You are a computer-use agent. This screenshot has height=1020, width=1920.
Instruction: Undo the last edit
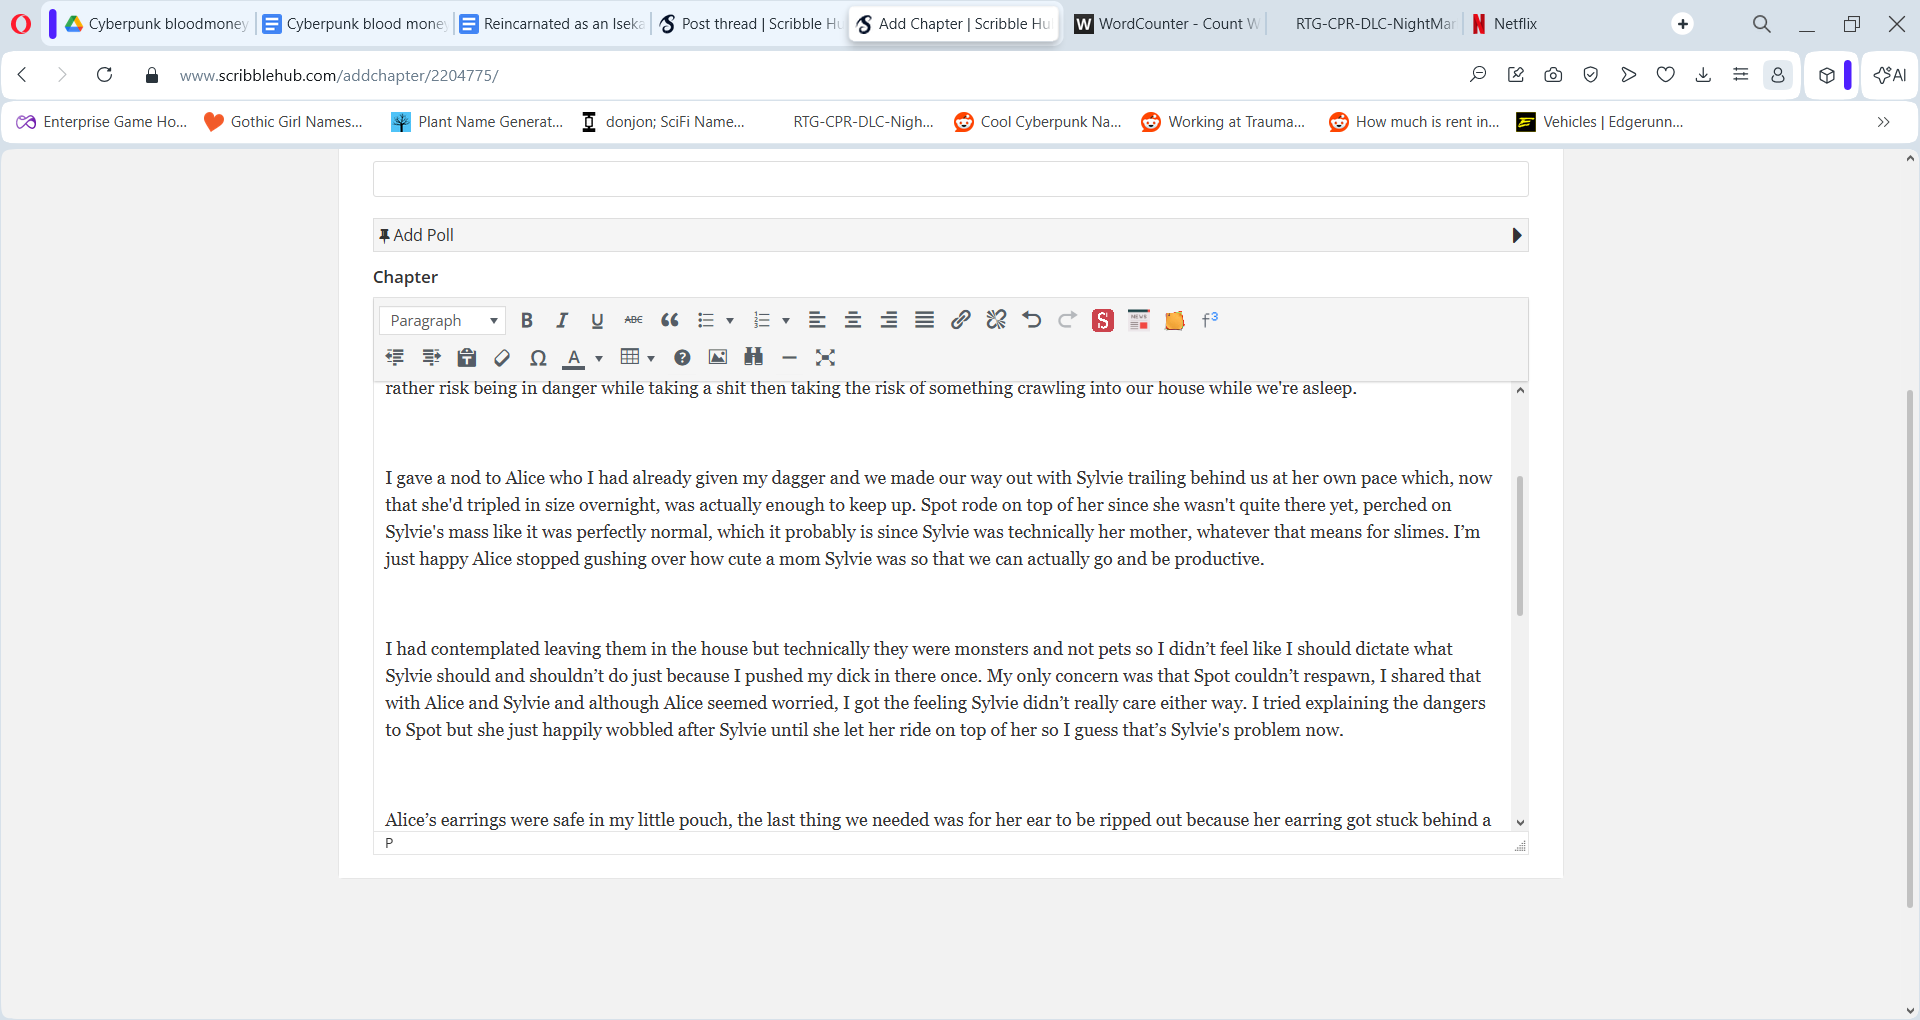[x=1032, y=320]
